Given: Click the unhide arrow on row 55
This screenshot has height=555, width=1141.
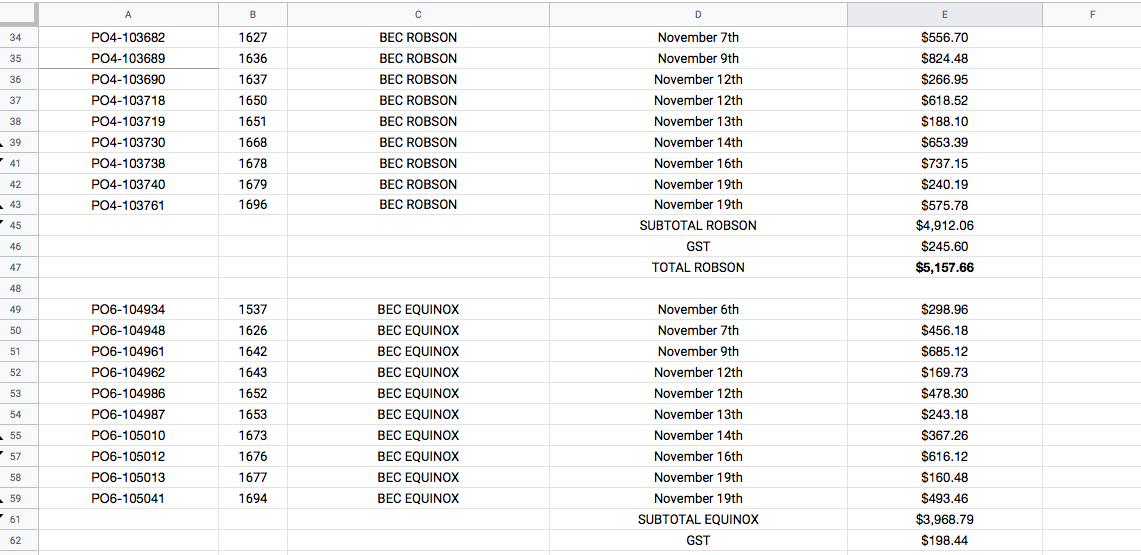Looking at the screenshot, I should tap(3, 440).
